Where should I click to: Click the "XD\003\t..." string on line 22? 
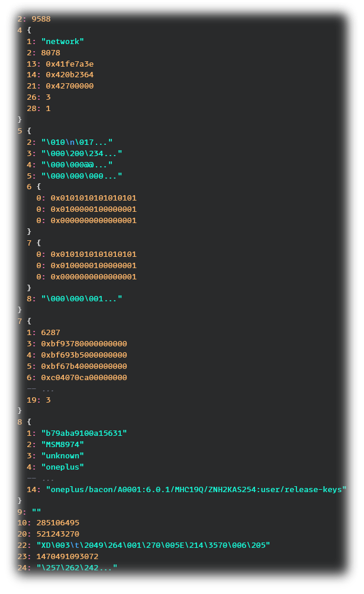(x=153, y=545)
